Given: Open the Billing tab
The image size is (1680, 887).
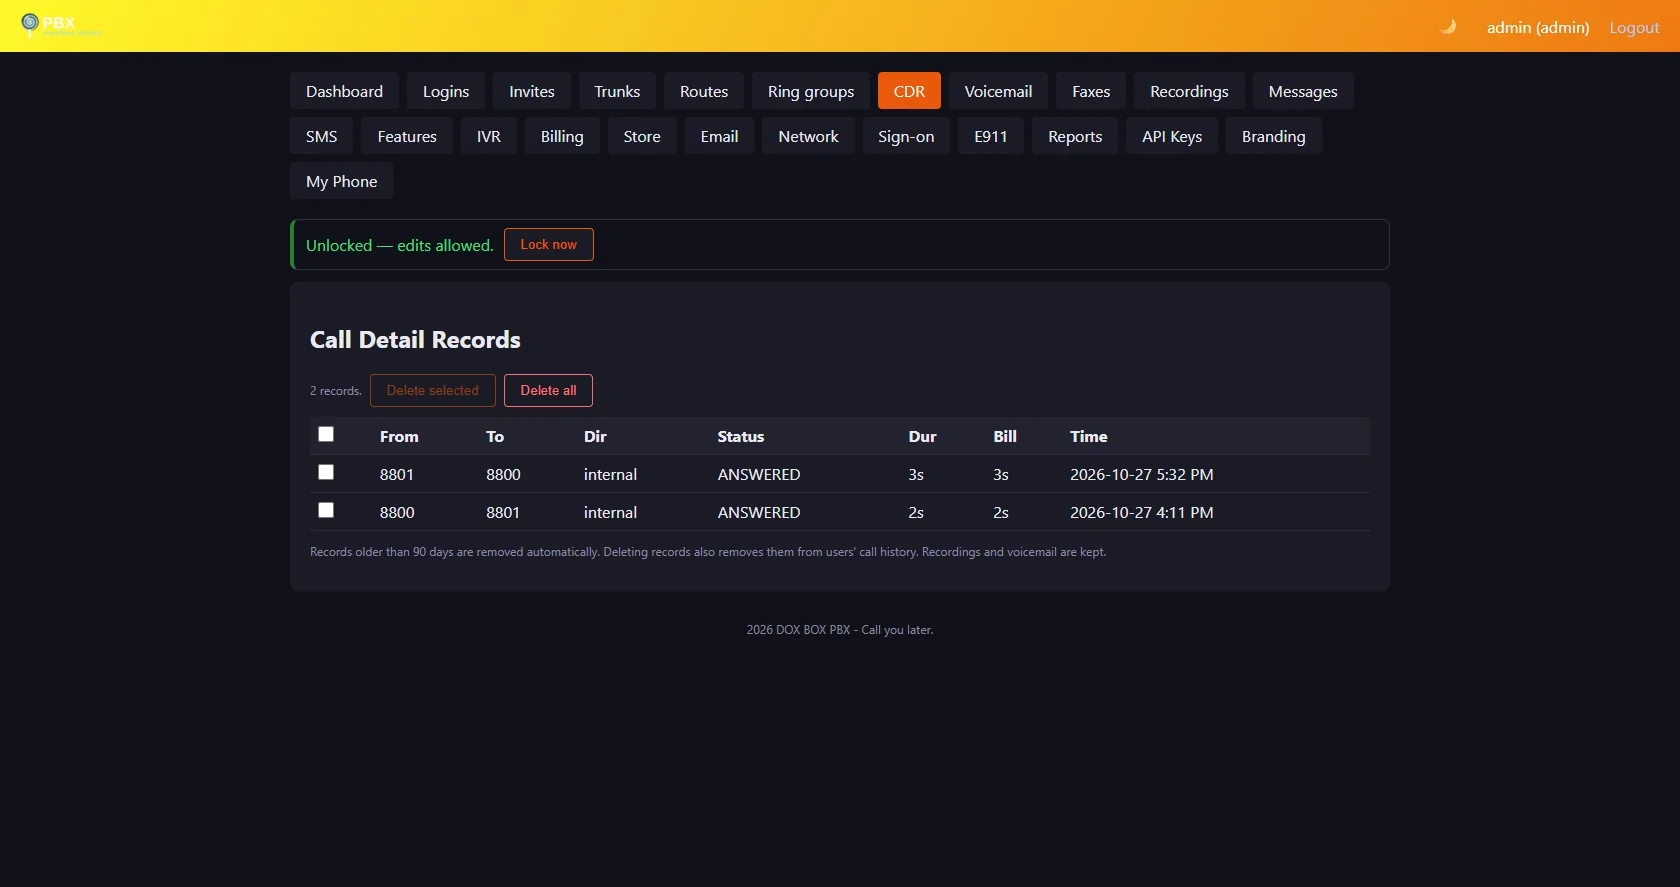Looking at the screenshot, I should 562,136.
